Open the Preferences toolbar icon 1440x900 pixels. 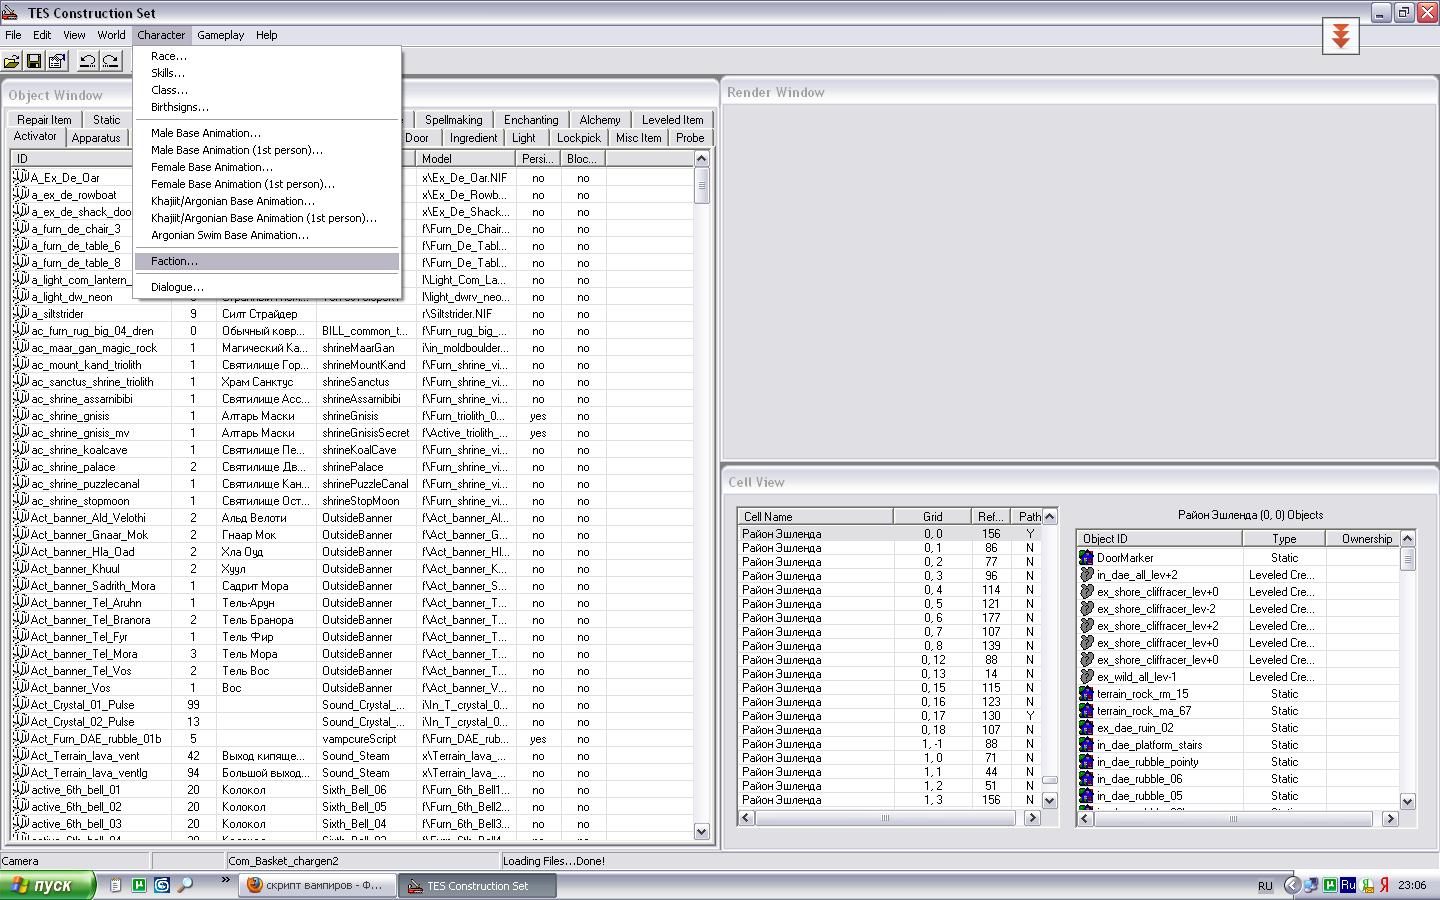pyautogui.click(x=57, y=61)
